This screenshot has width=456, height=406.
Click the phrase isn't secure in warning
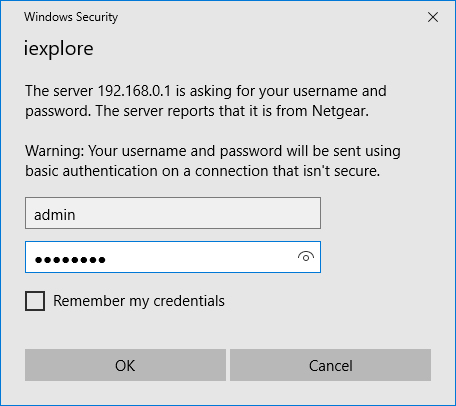341,171
